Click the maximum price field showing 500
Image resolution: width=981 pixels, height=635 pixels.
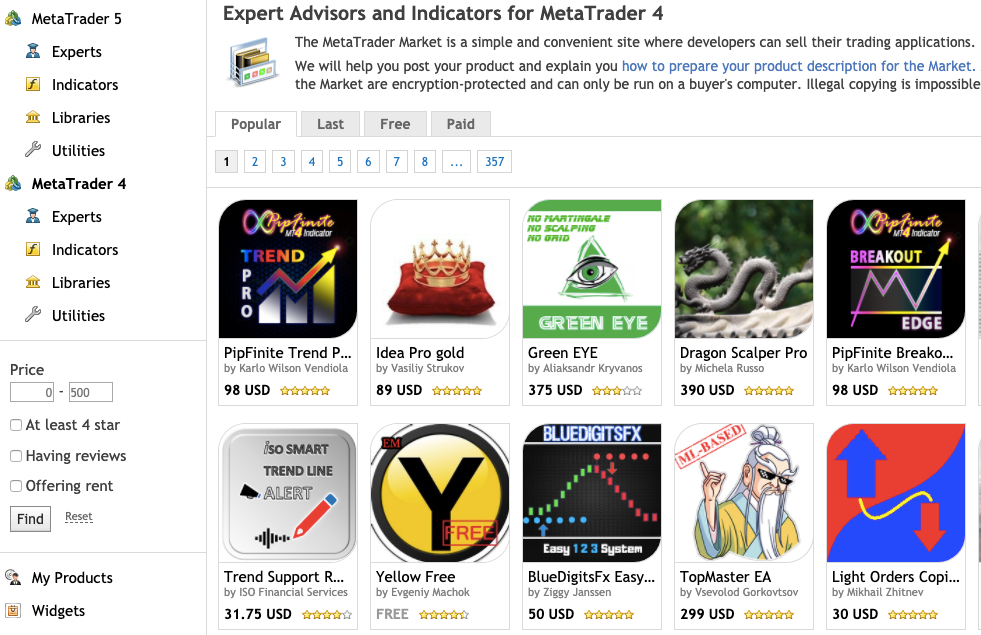[x=91, y=392]
